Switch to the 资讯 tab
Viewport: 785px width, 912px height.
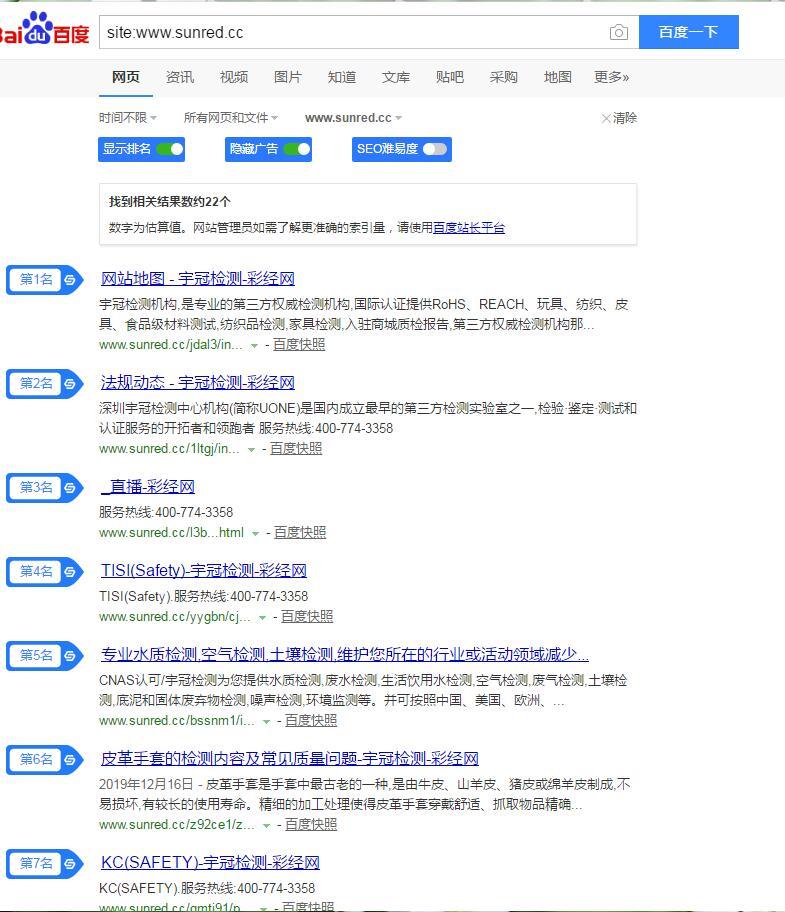tap(180, 77)
